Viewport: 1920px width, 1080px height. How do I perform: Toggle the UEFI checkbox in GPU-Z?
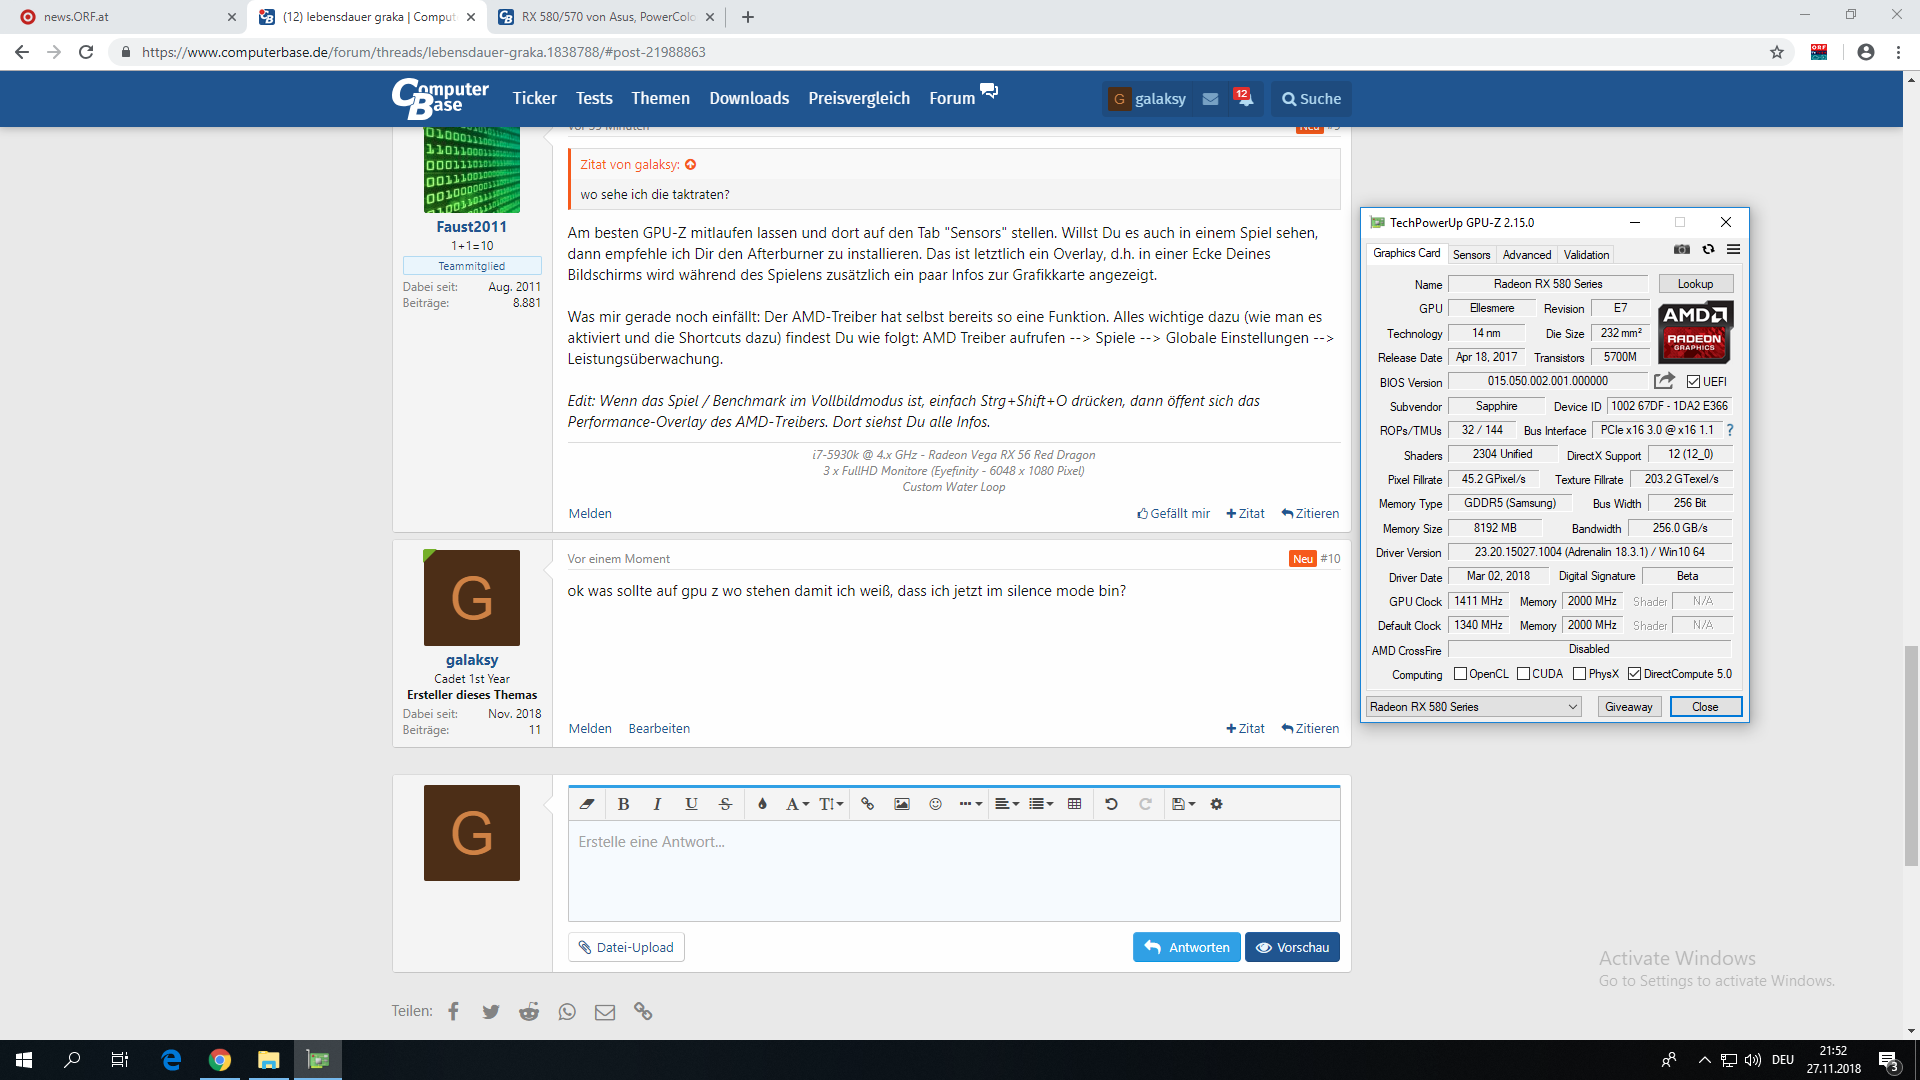tap(1693, 382)
